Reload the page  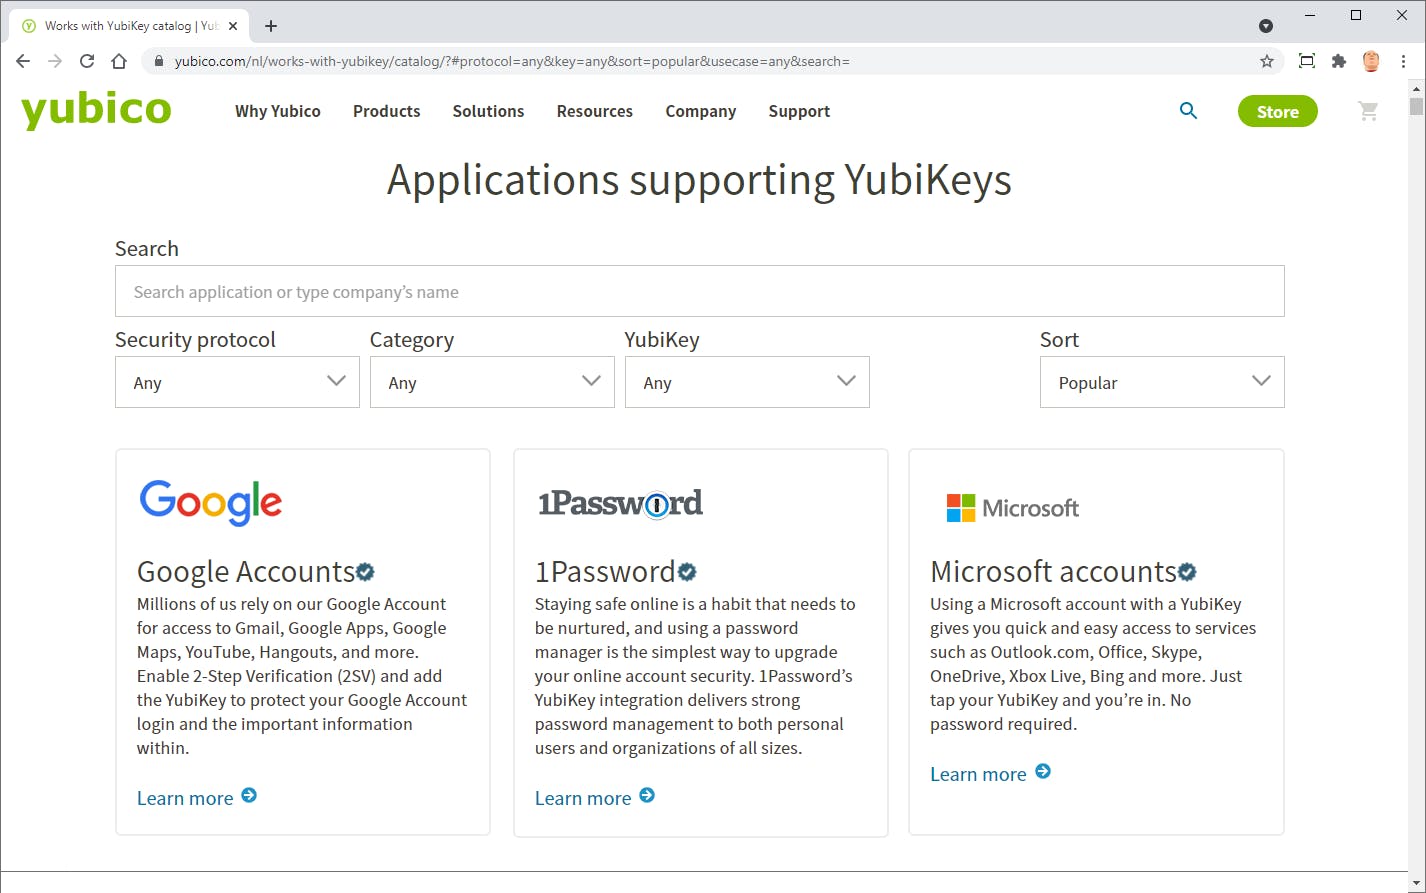coord(87,61)
